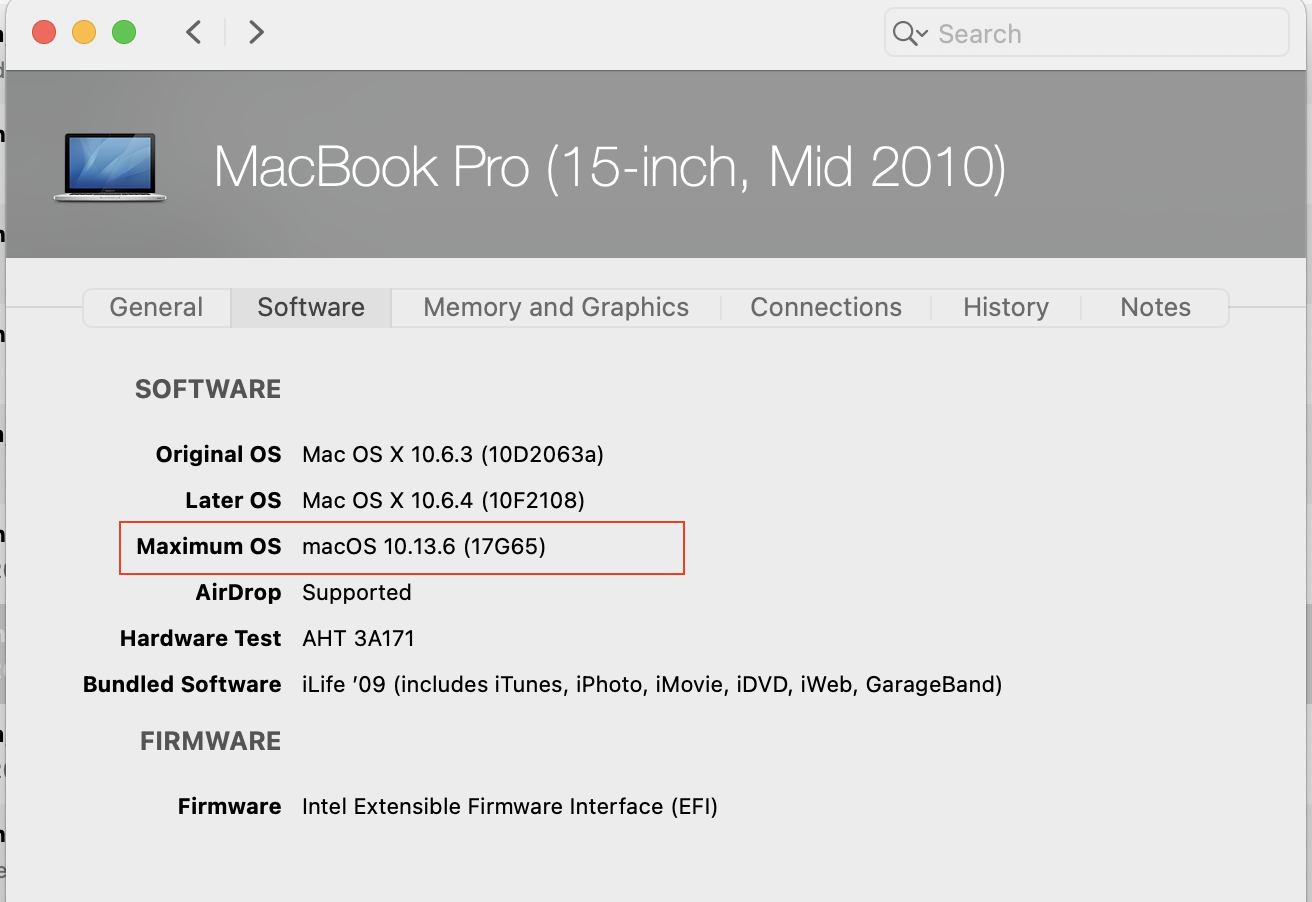Open the Notes tab

pyautogui.click(x=1155, y=307)
